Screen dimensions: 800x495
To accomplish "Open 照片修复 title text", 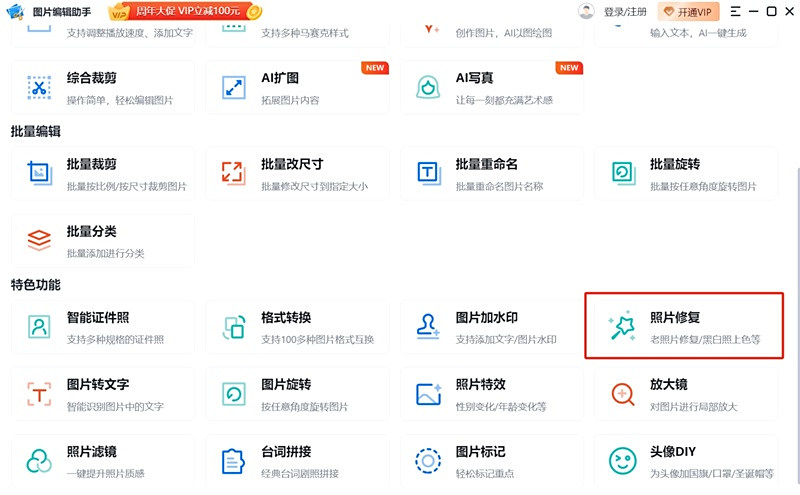I will 675,318.
